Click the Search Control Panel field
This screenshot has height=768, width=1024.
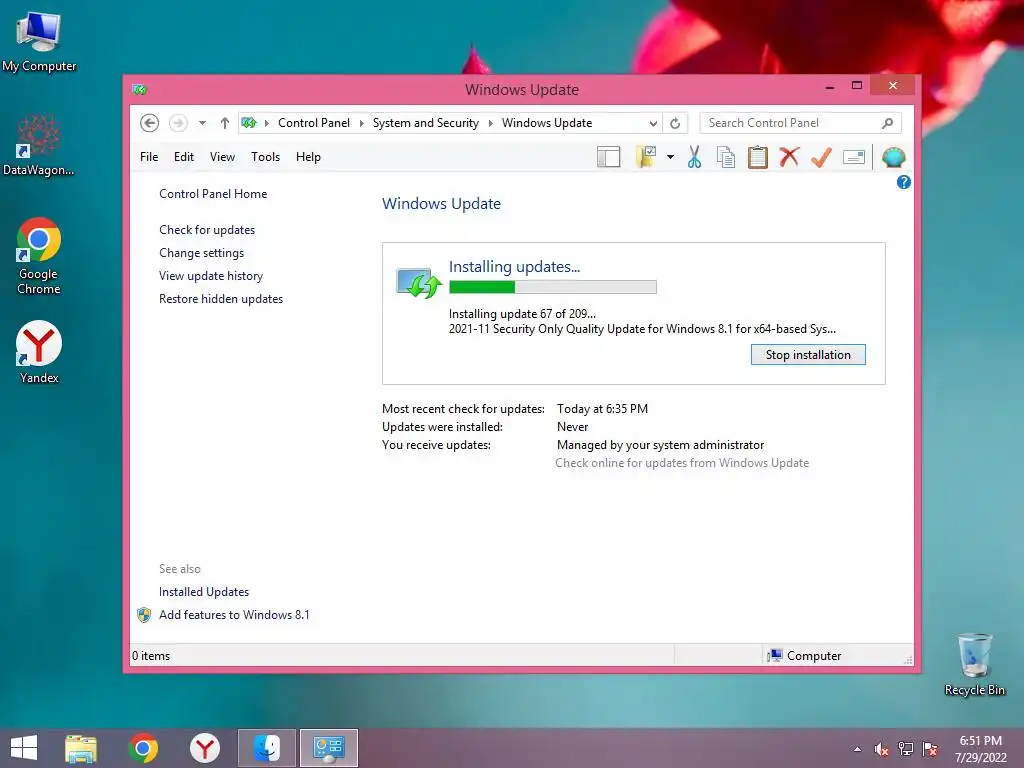[x=801, y=123]
